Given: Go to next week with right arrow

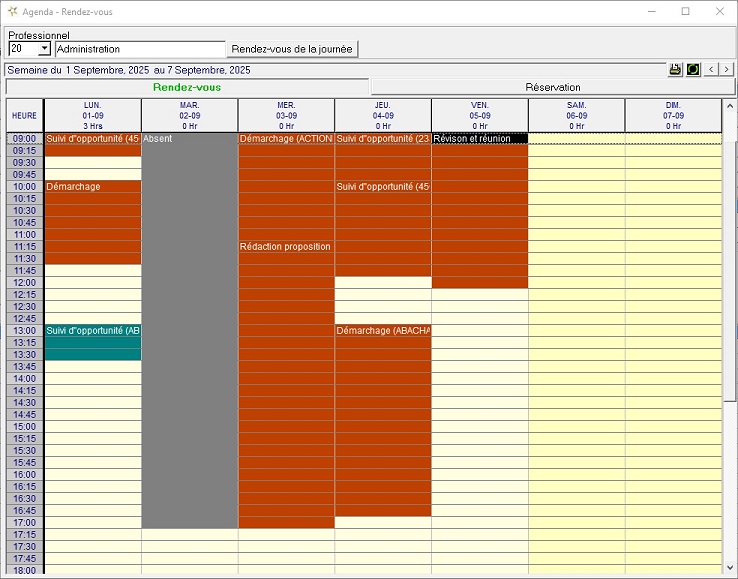Looking at the screenshot, I should [x=727, y=70].
